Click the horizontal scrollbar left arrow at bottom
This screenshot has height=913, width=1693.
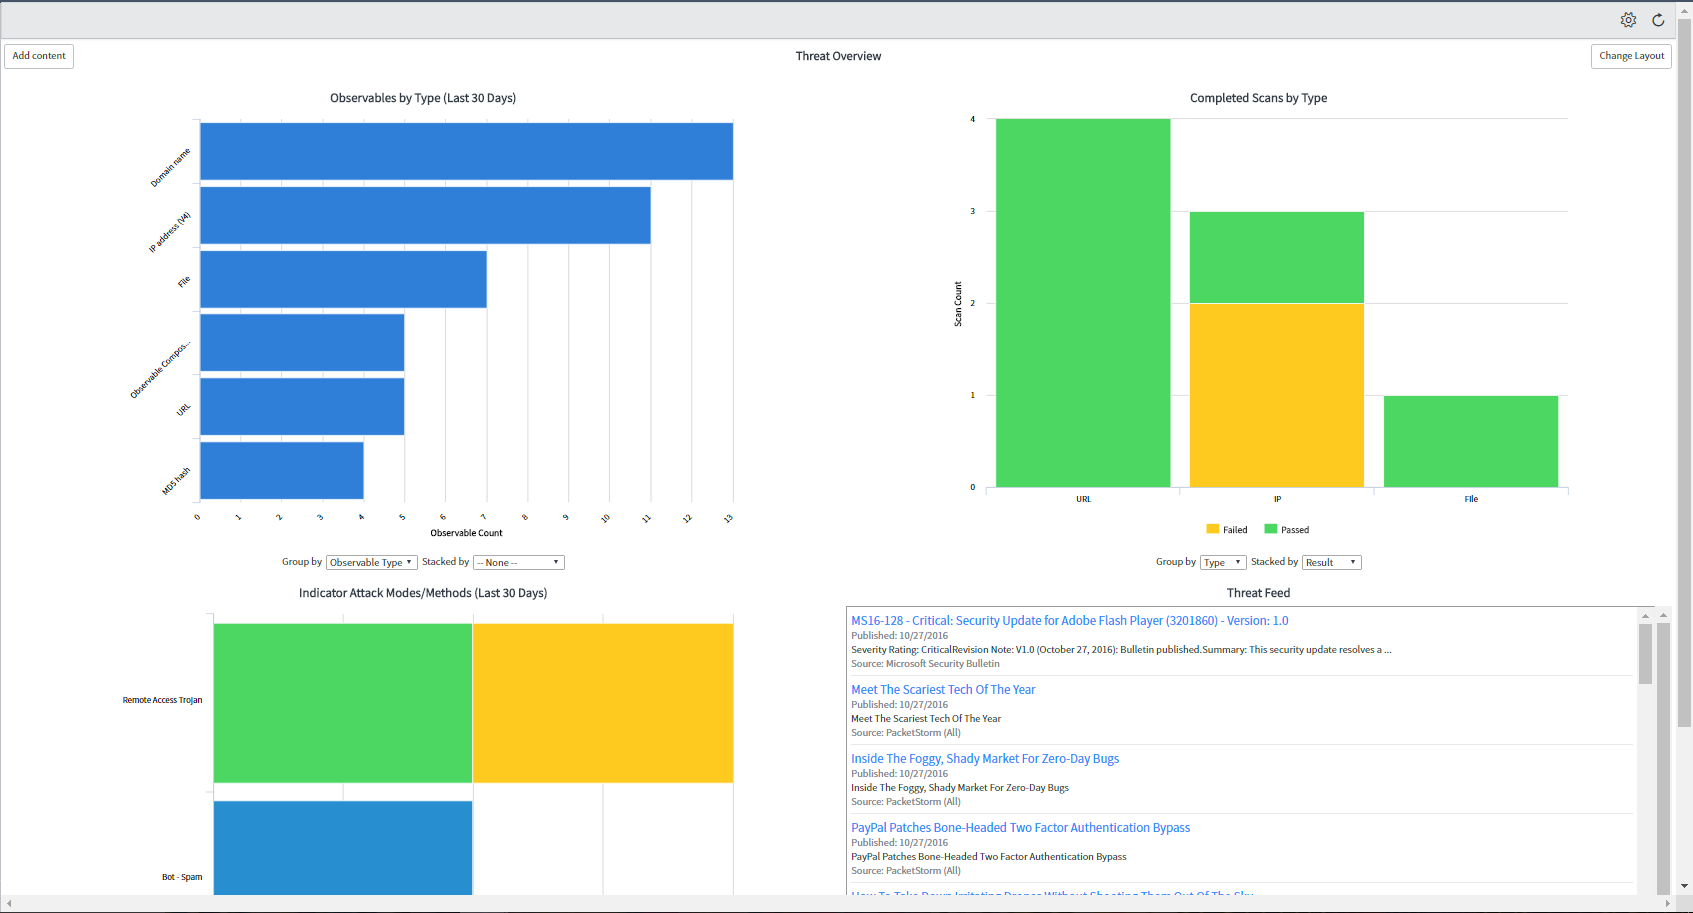[9, 904]
